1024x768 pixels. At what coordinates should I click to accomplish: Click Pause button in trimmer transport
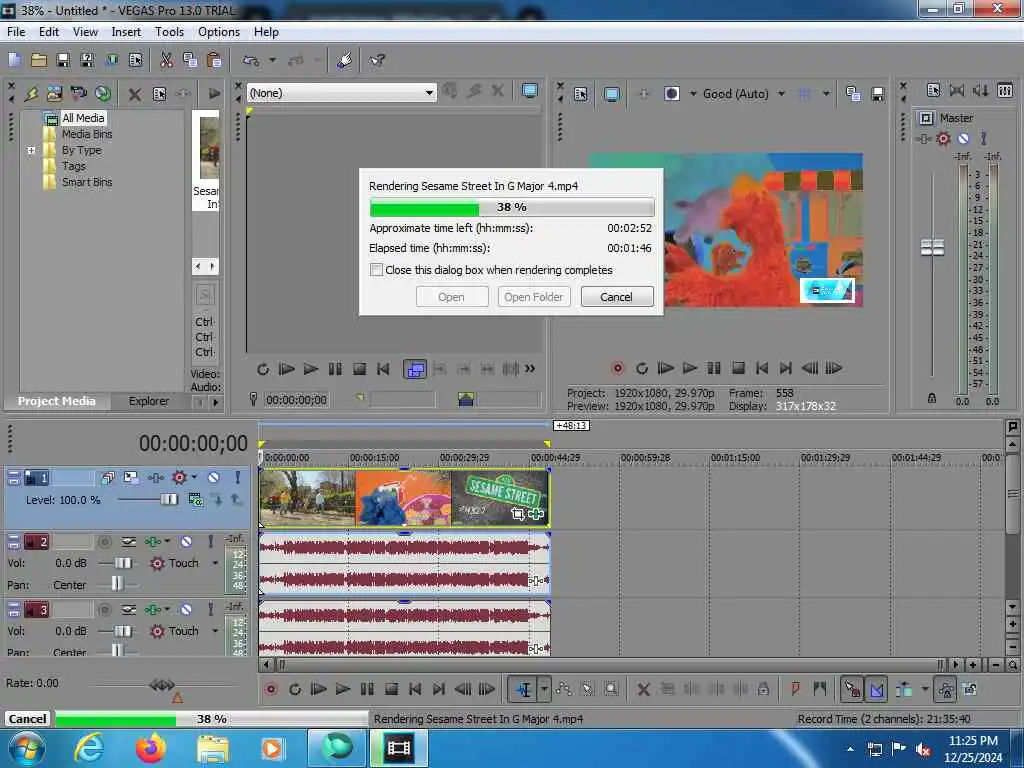click(335, 369)
